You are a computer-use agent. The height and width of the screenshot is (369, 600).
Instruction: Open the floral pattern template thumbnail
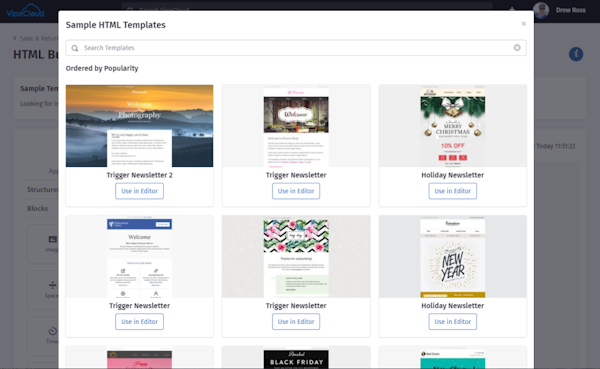click(x=296, y=256)
